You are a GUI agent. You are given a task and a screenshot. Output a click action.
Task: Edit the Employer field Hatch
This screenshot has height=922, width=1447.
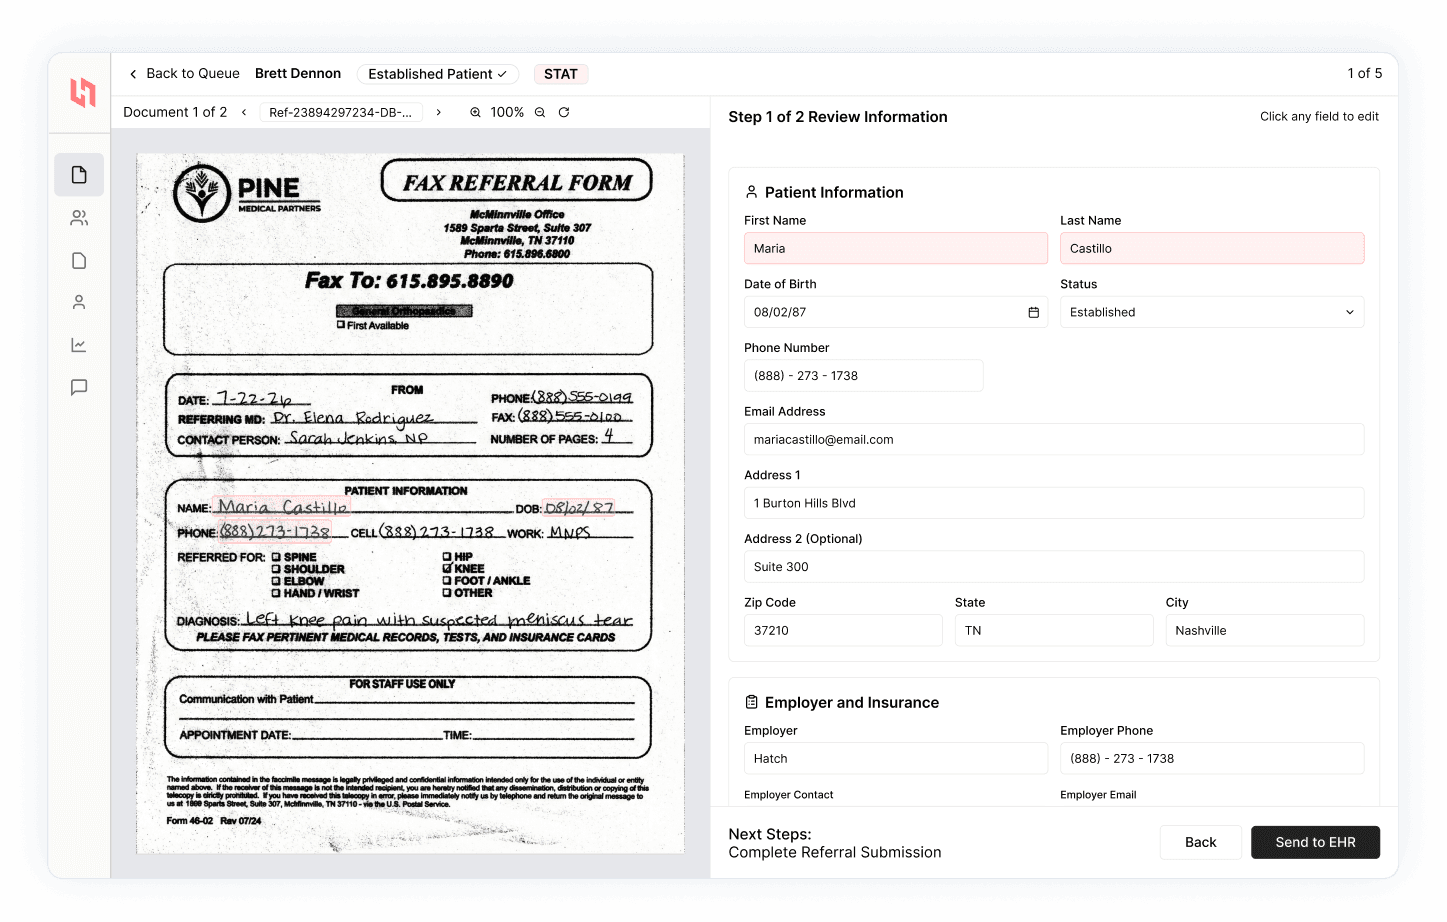pyautogui.click(x=896, y=759)
